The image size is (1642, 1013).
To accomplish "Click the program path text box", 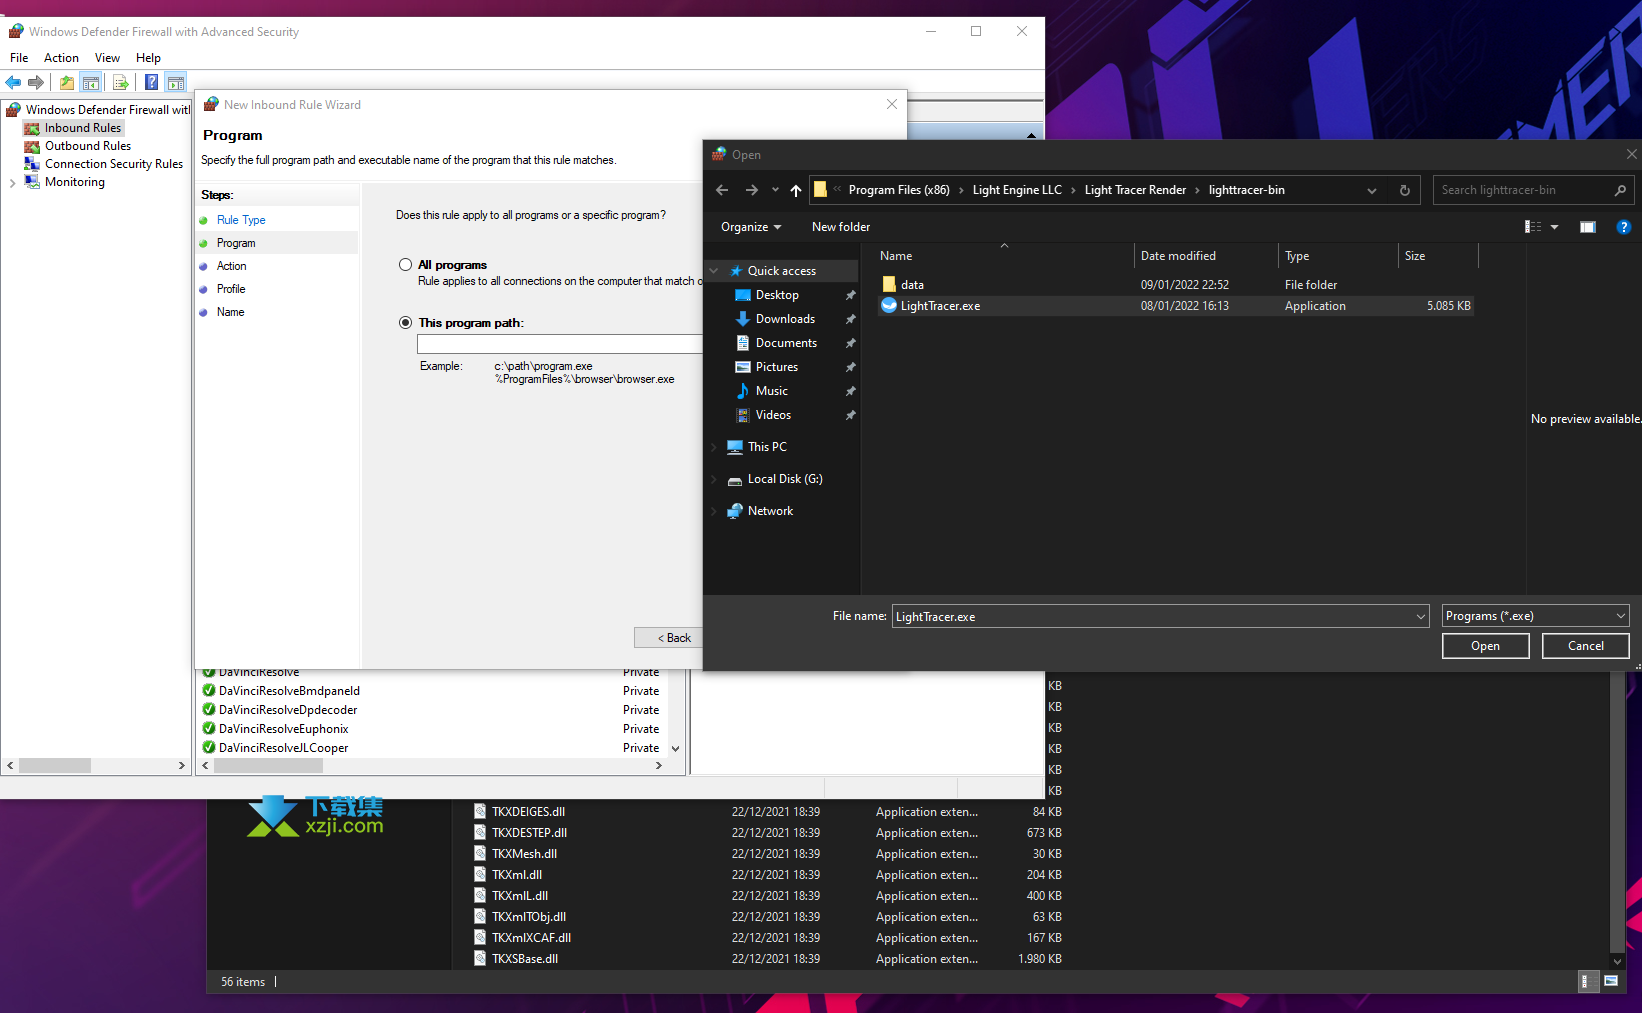I will [x=560, y=344].
